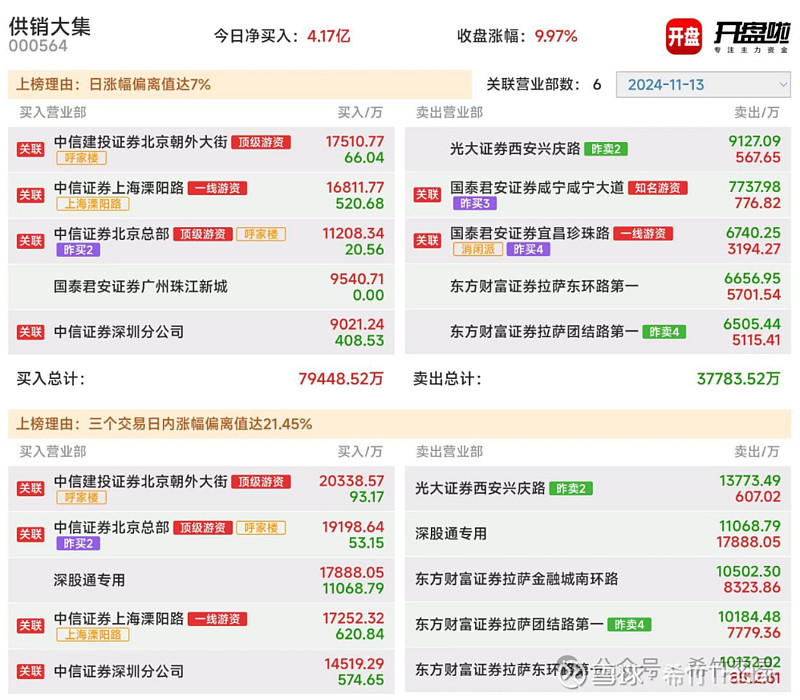Click 关联 badge beside 19198.64 buy row
Screen dimensions: 800x700
31,534
